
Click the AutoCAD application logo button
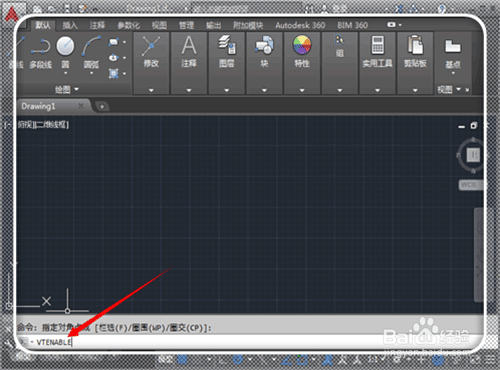[x=12, y=15]
